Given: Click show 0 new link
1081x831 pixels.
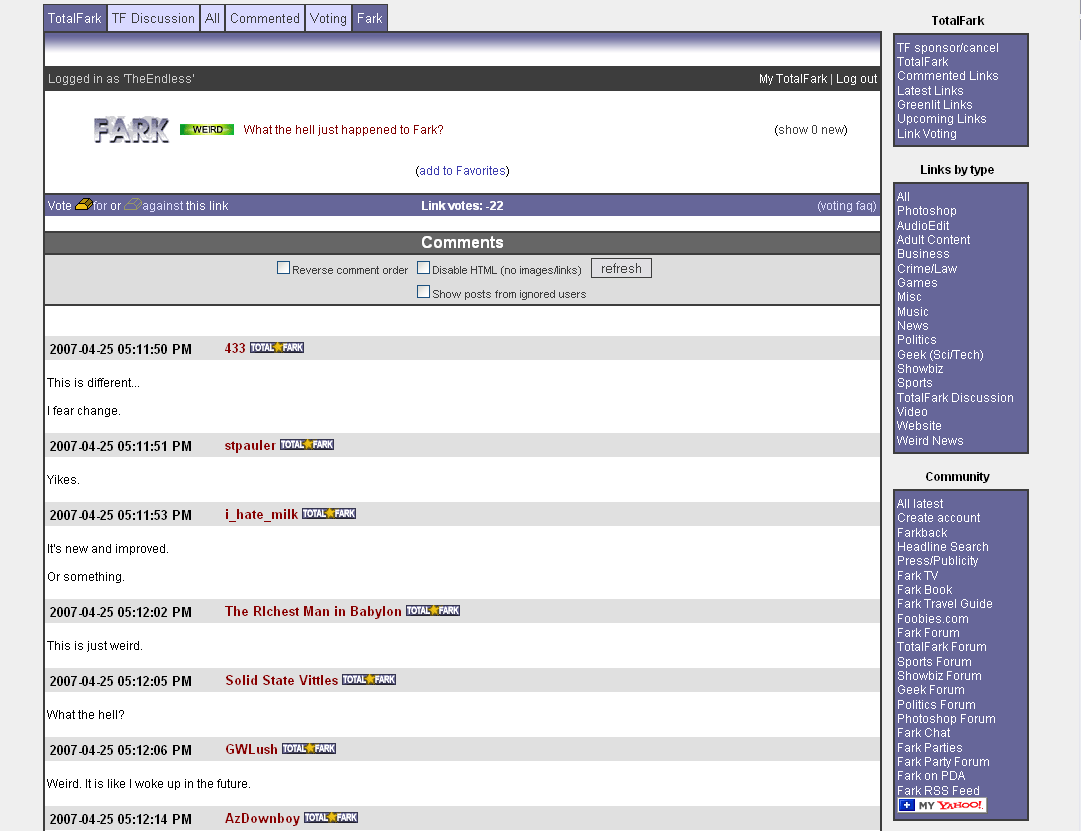Looking at the screenshot, I should click(811, 130).
